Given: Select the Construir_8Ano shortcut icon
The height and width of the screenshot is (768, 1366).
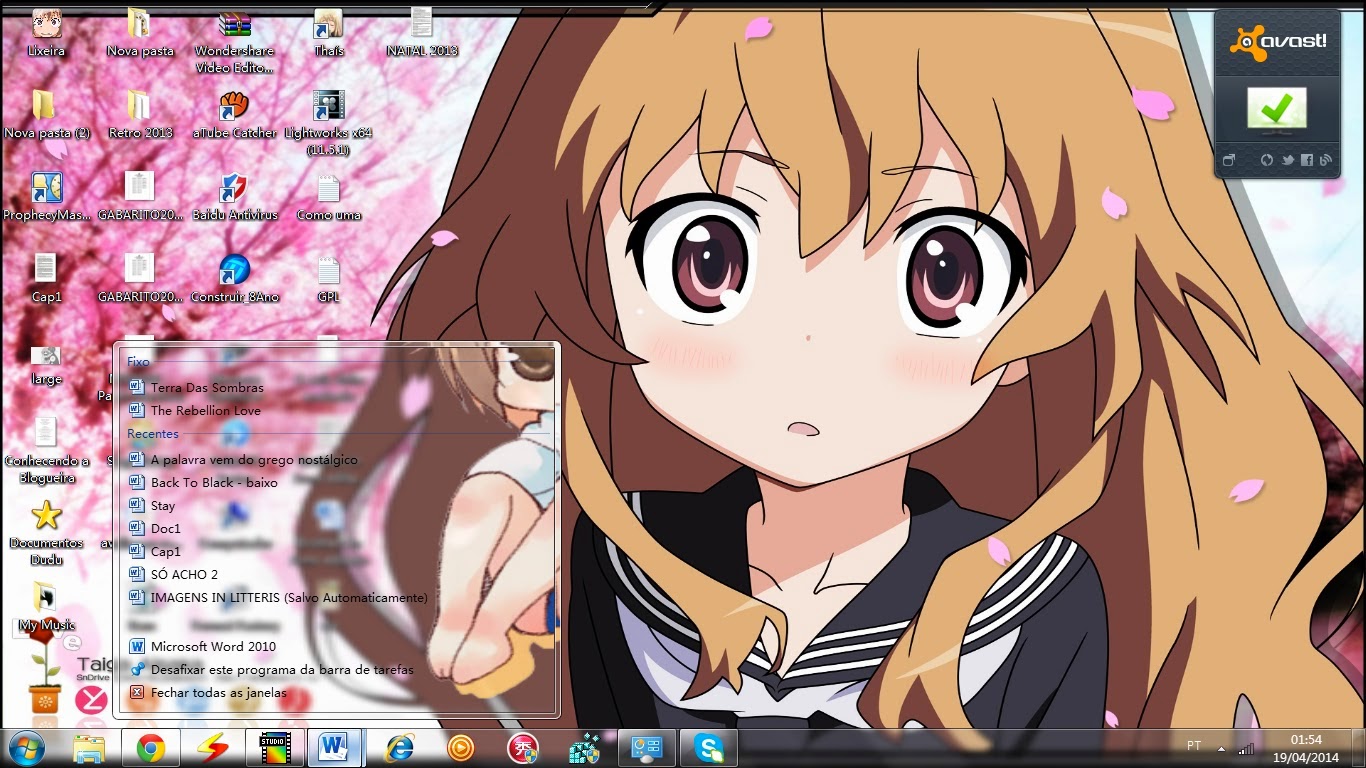Looking at the screenshot, I should point(234,278).
